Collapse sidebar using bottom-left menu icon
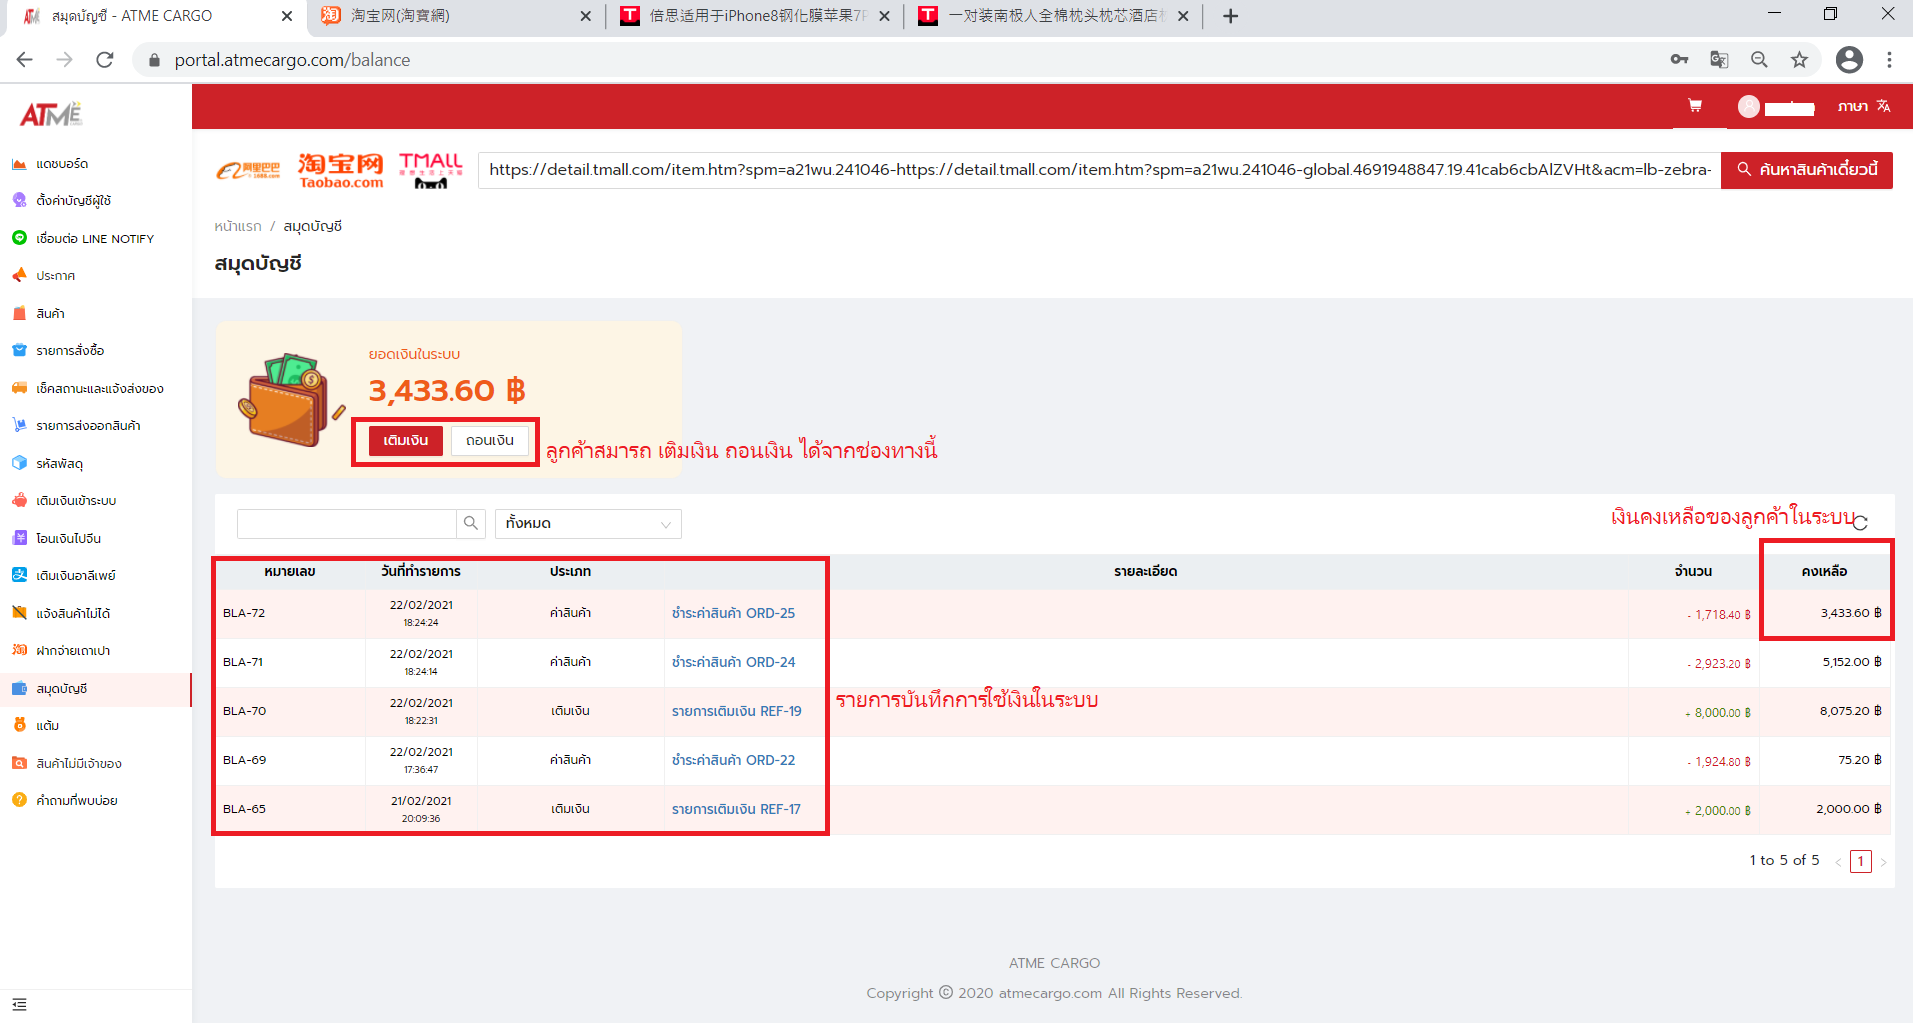 (19, 1004)
